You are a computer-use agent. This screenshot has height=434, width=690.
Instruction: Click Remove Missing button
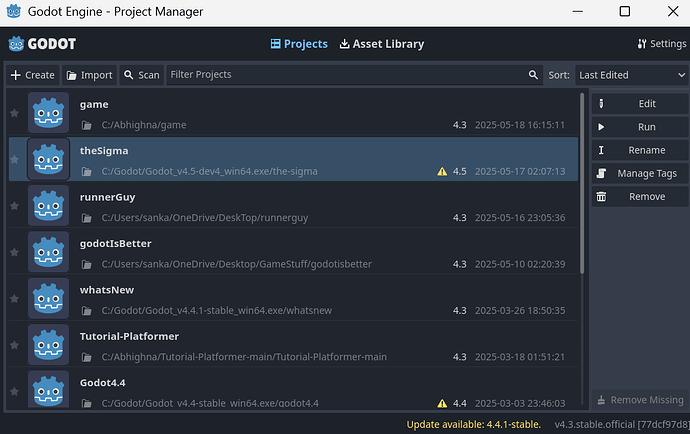tap(640, 400)
